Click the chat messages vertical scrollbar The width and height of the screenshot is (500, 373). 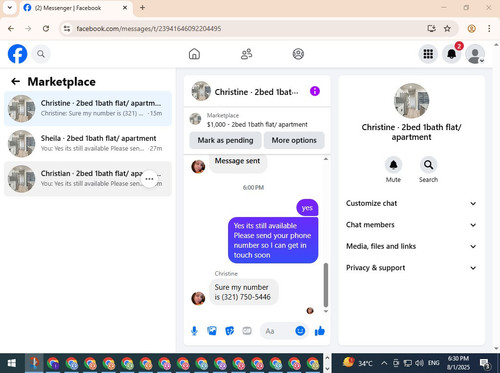coord(326,284)
